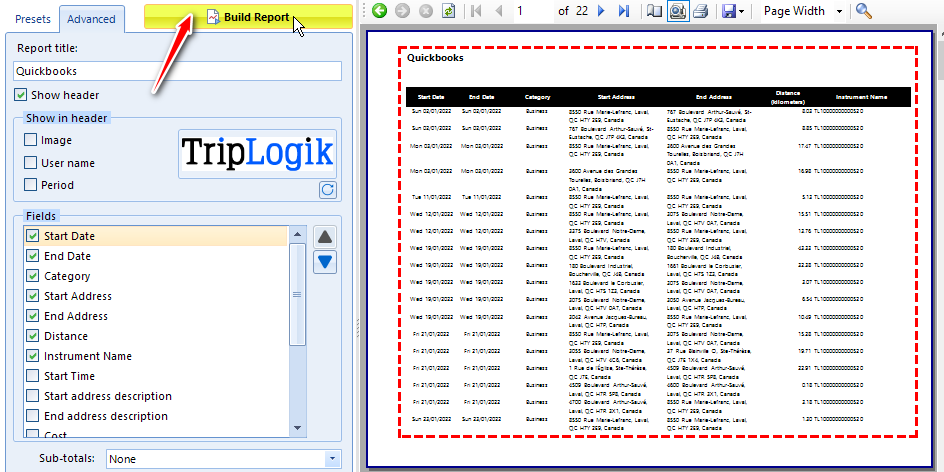Refresh the report with the green refresh icon
944x472 pixels.
(x=449, y=11)
